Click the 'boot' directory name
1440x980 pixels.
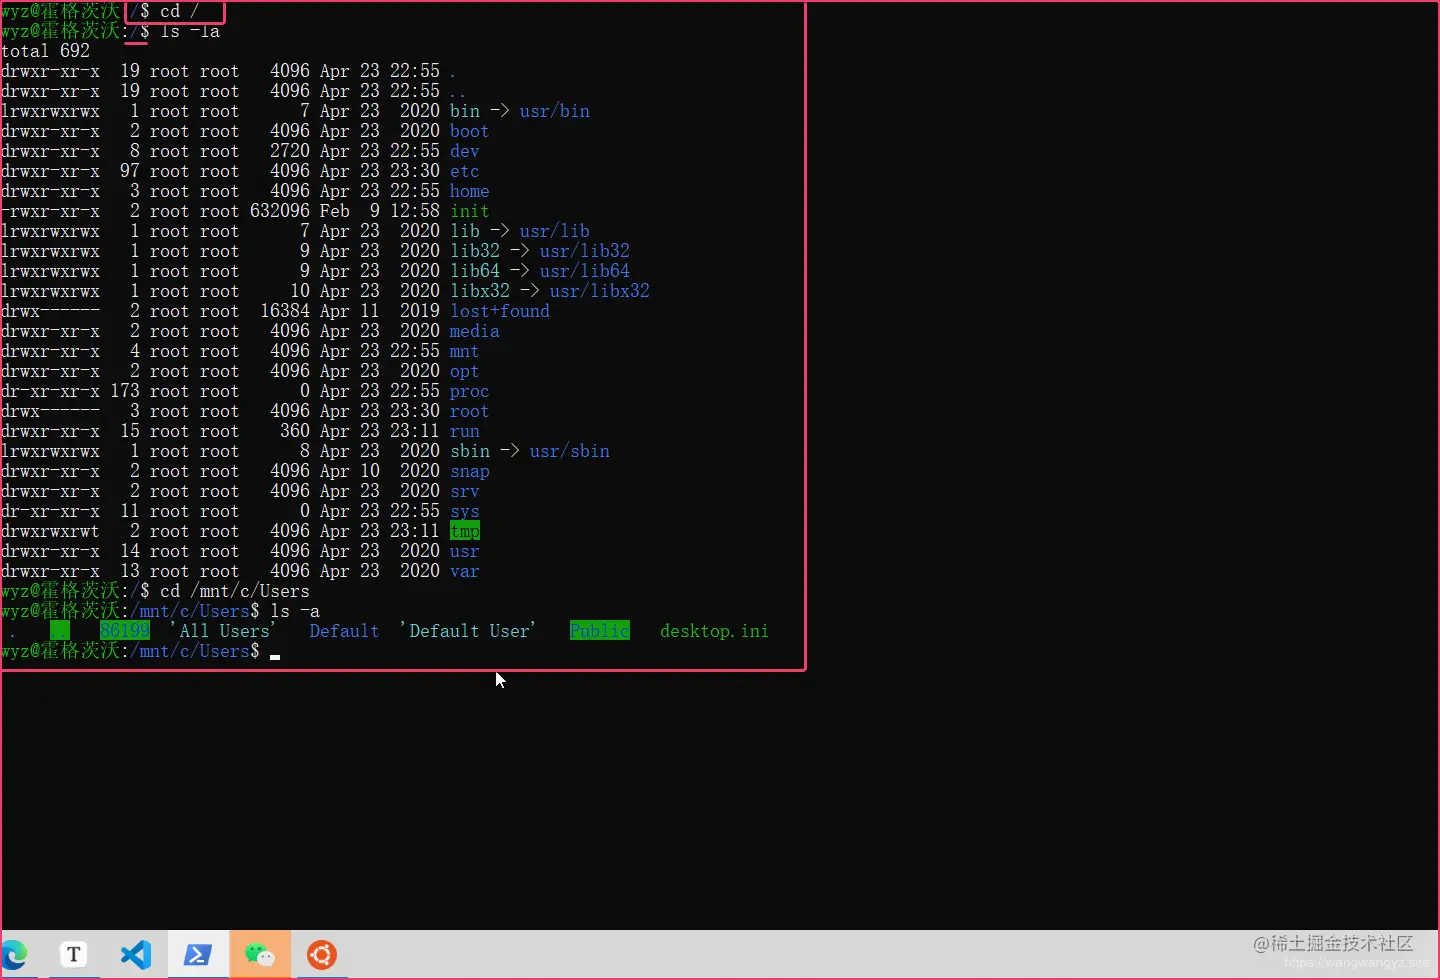(469, 131)
